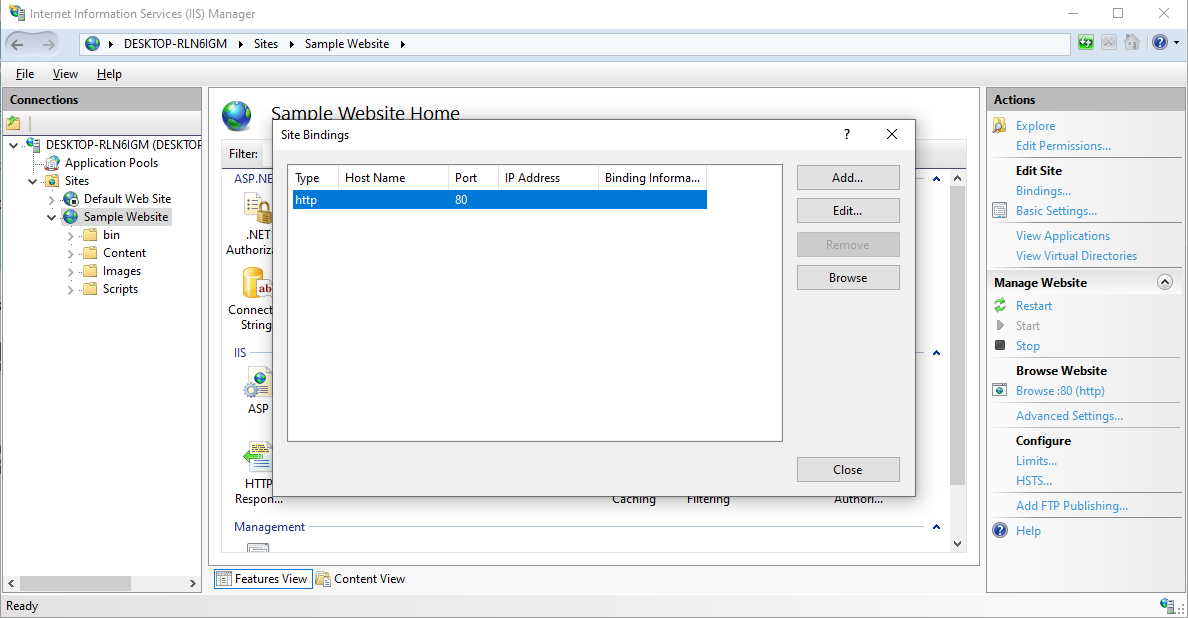Collapse the Manage Website section
The image size is (1188, 618).
(x=1165, y=282)
